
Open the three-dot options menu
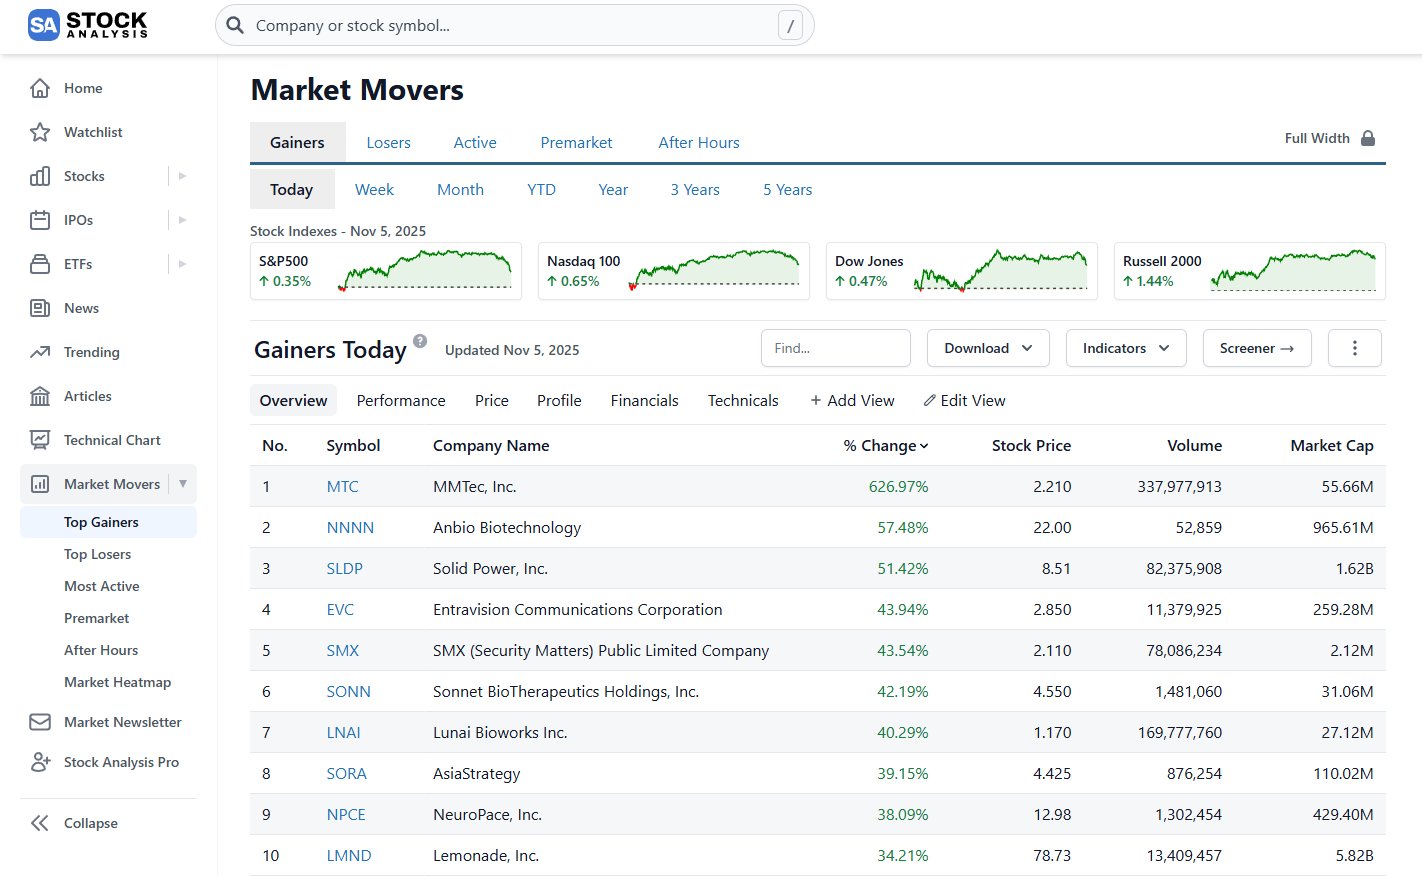[x=1355, y=347]
